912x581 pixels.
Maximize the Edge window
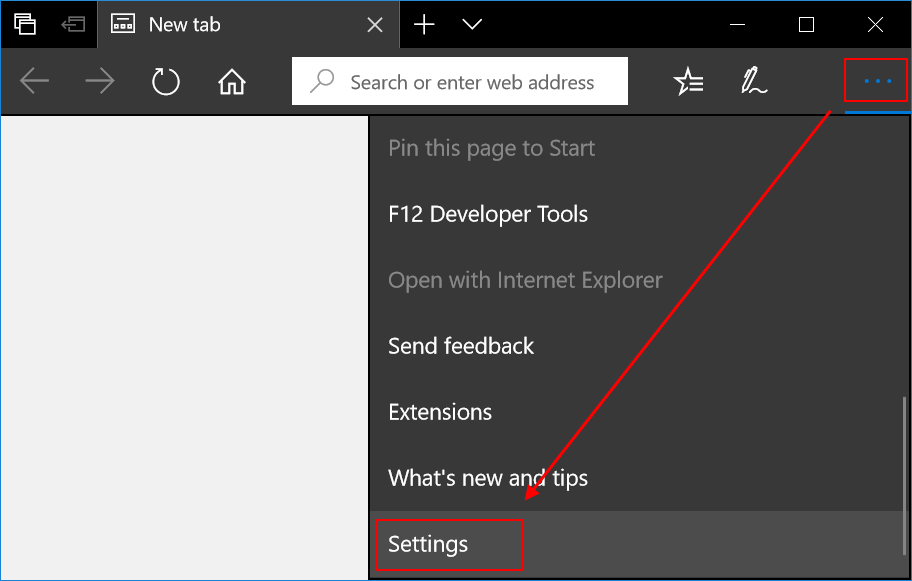[806, 24]
